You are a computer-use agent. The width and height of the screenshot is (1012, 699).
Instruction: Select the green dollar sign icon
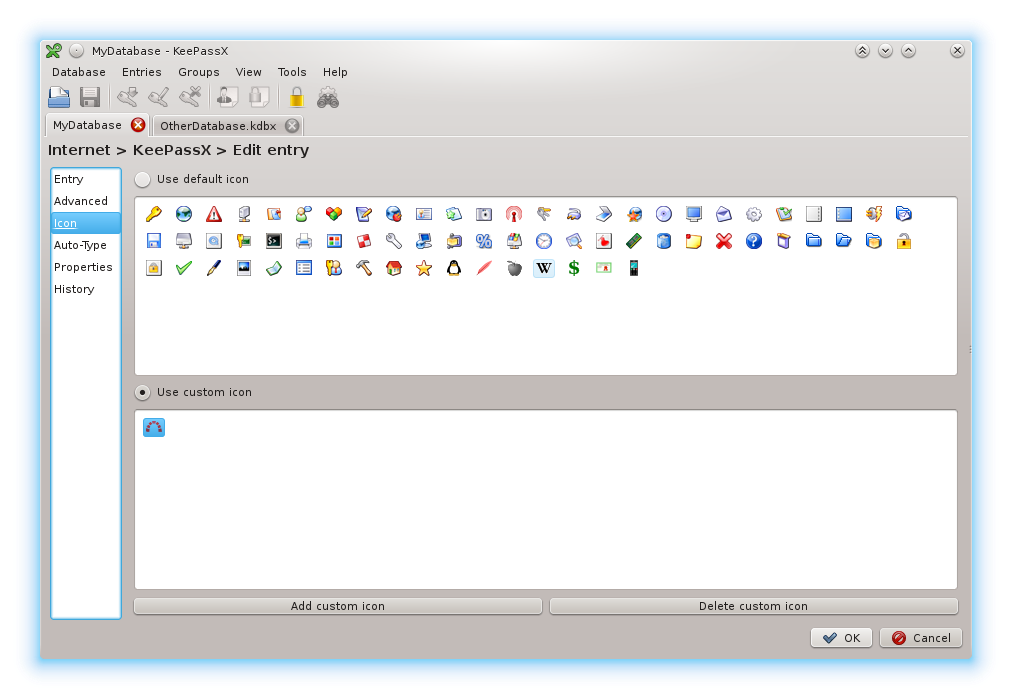point(574,268)
